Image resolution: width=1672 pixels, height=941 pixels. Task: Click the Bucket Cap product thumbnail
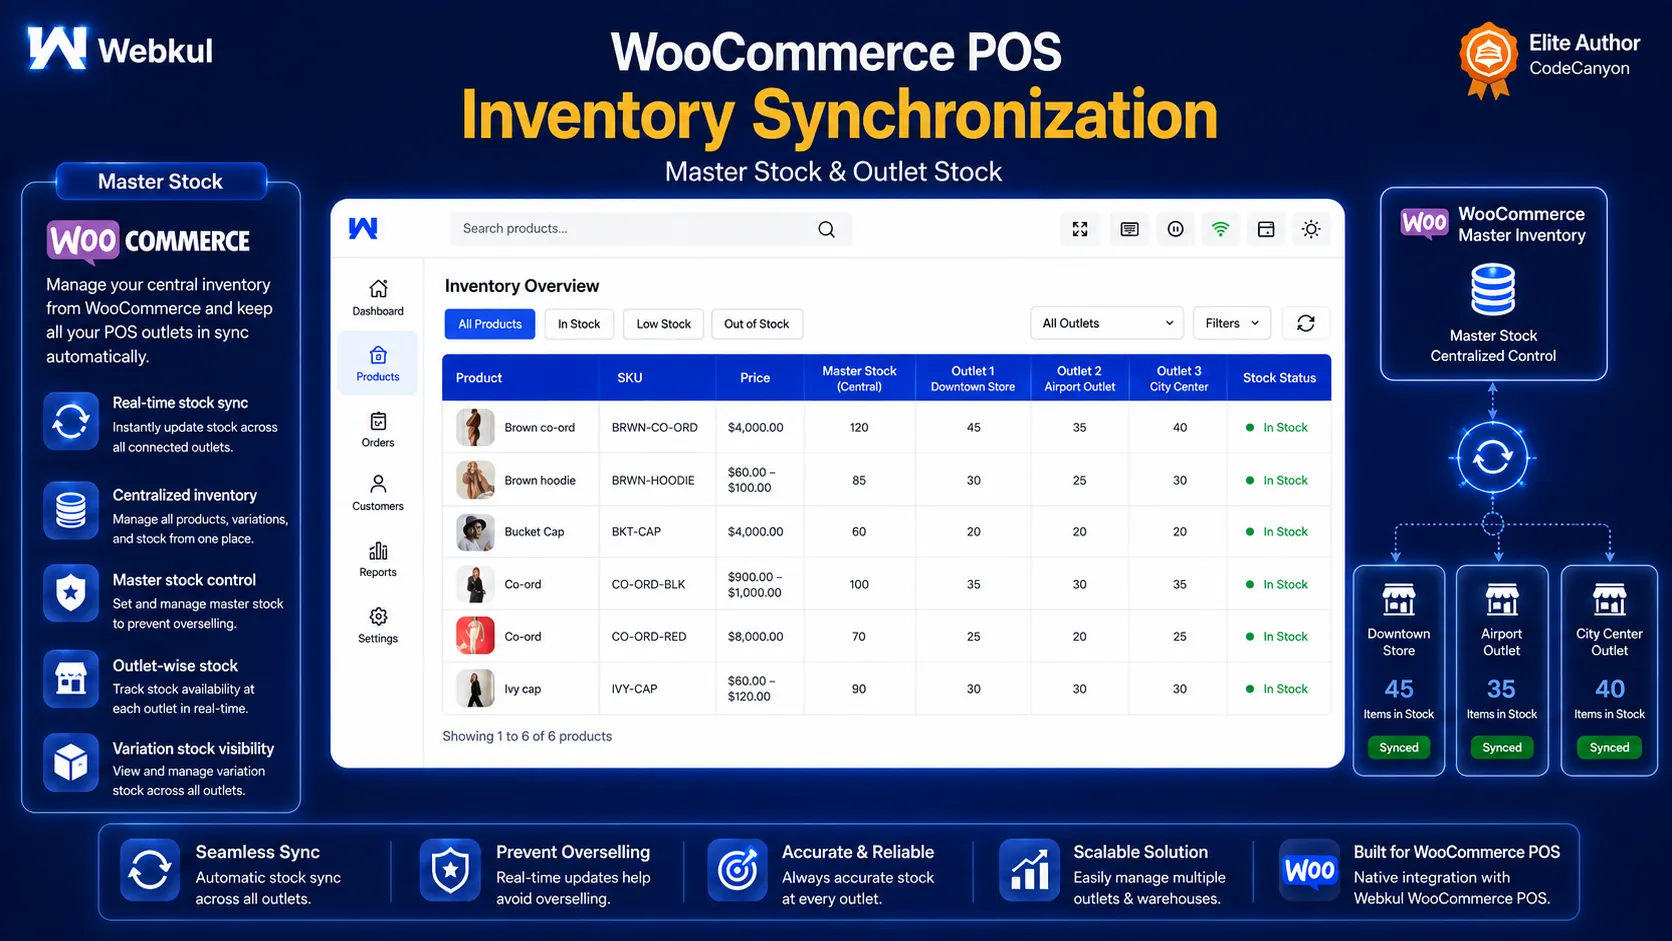tap(475, 532)
